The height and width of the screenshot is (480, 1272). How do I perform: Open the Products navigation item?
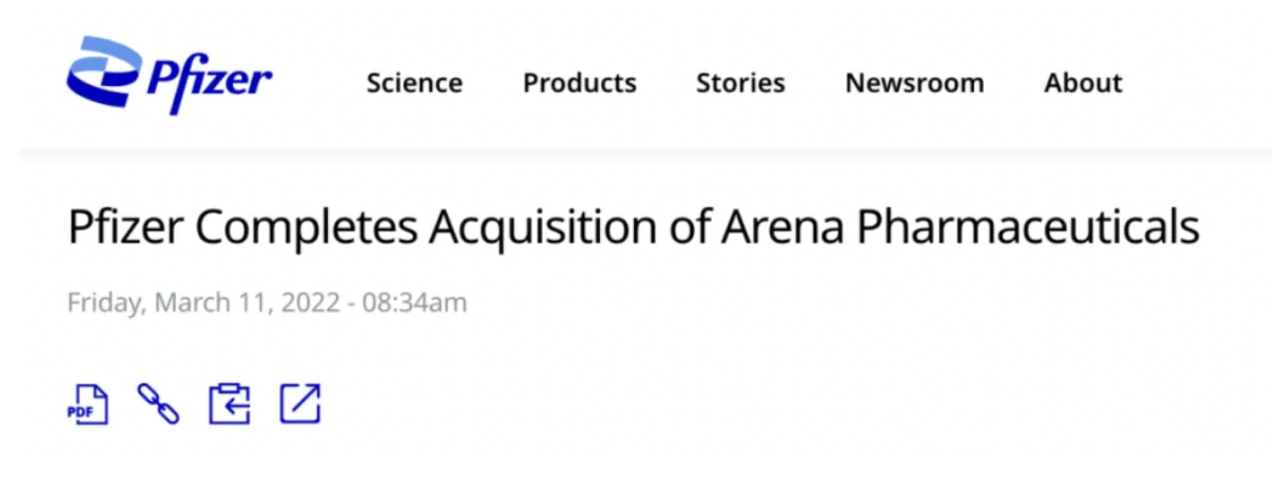pyautogui.click(x=579, y=83)
